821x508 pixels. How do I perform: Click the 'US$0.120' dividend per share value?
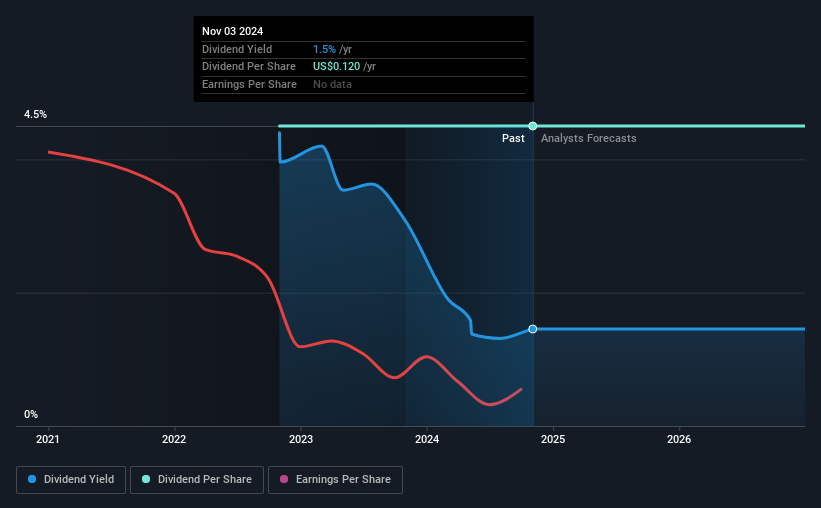(336, 67)
